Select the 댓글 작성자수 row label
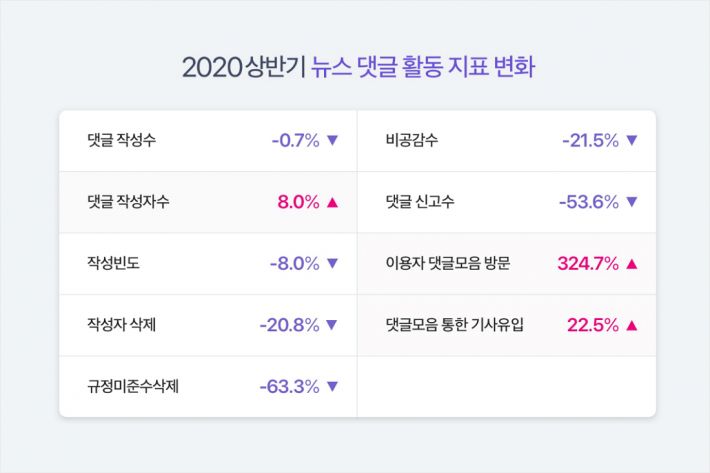This screenshot has height=473, width=710. tap(128, 202)
